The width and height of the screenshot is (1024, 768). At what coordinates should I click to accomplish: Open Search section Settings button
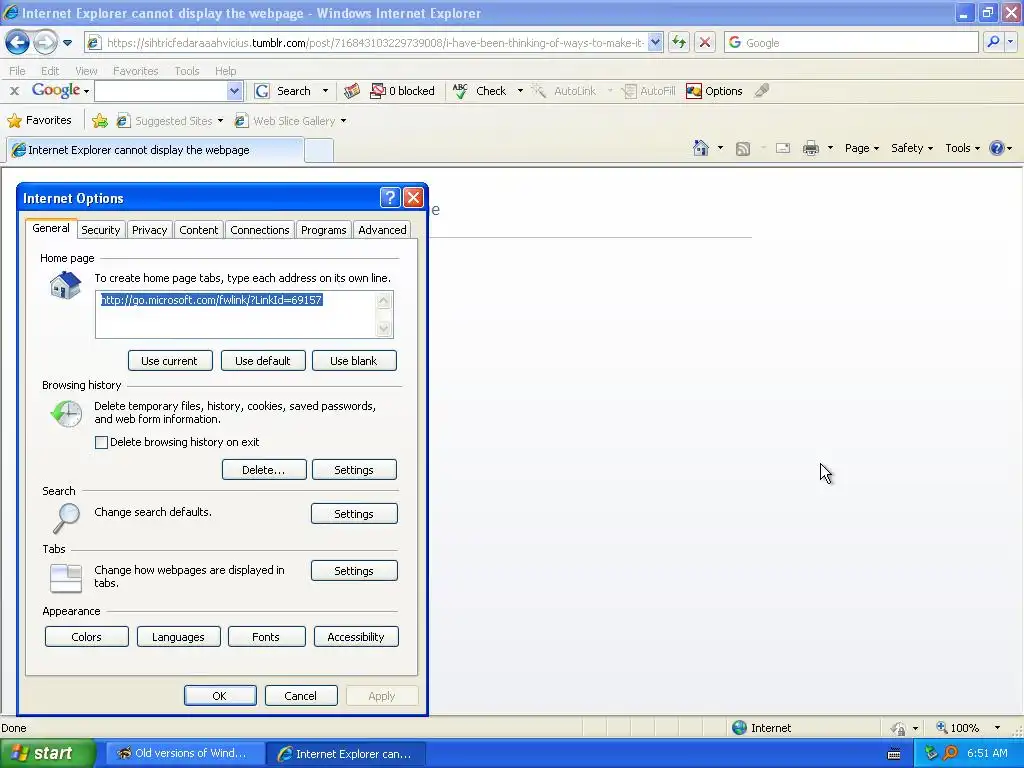tap(354, 513)
